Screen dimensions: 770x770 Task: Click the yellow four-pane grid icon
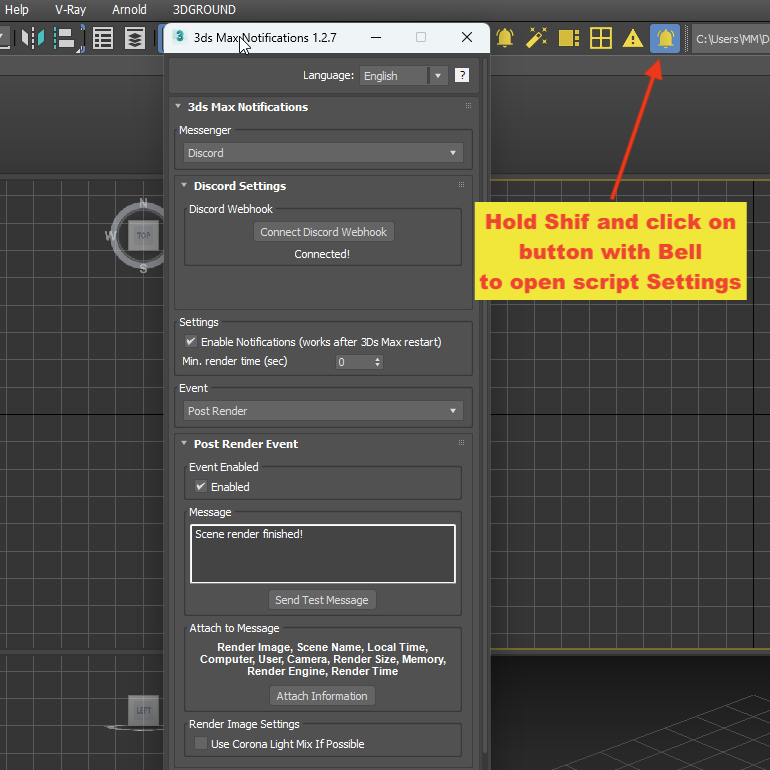coord(601,38)
